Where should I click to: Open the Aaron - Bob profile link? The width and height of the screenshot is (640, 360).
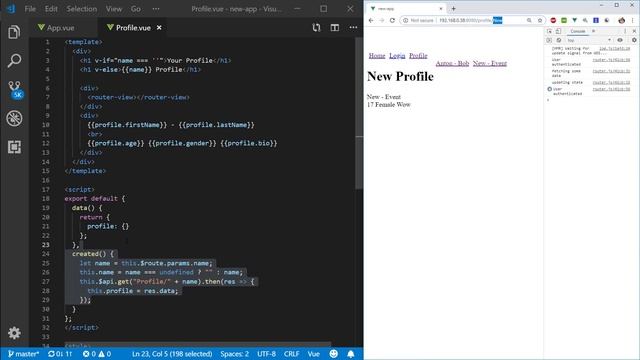(452, 63)
